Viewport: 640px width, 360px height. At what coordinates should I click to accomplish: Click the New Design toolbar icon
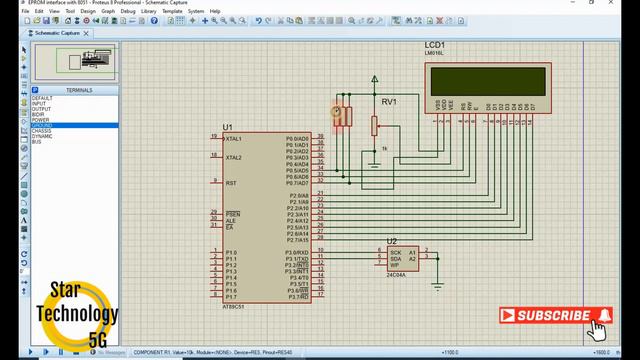tap(27, 21)
